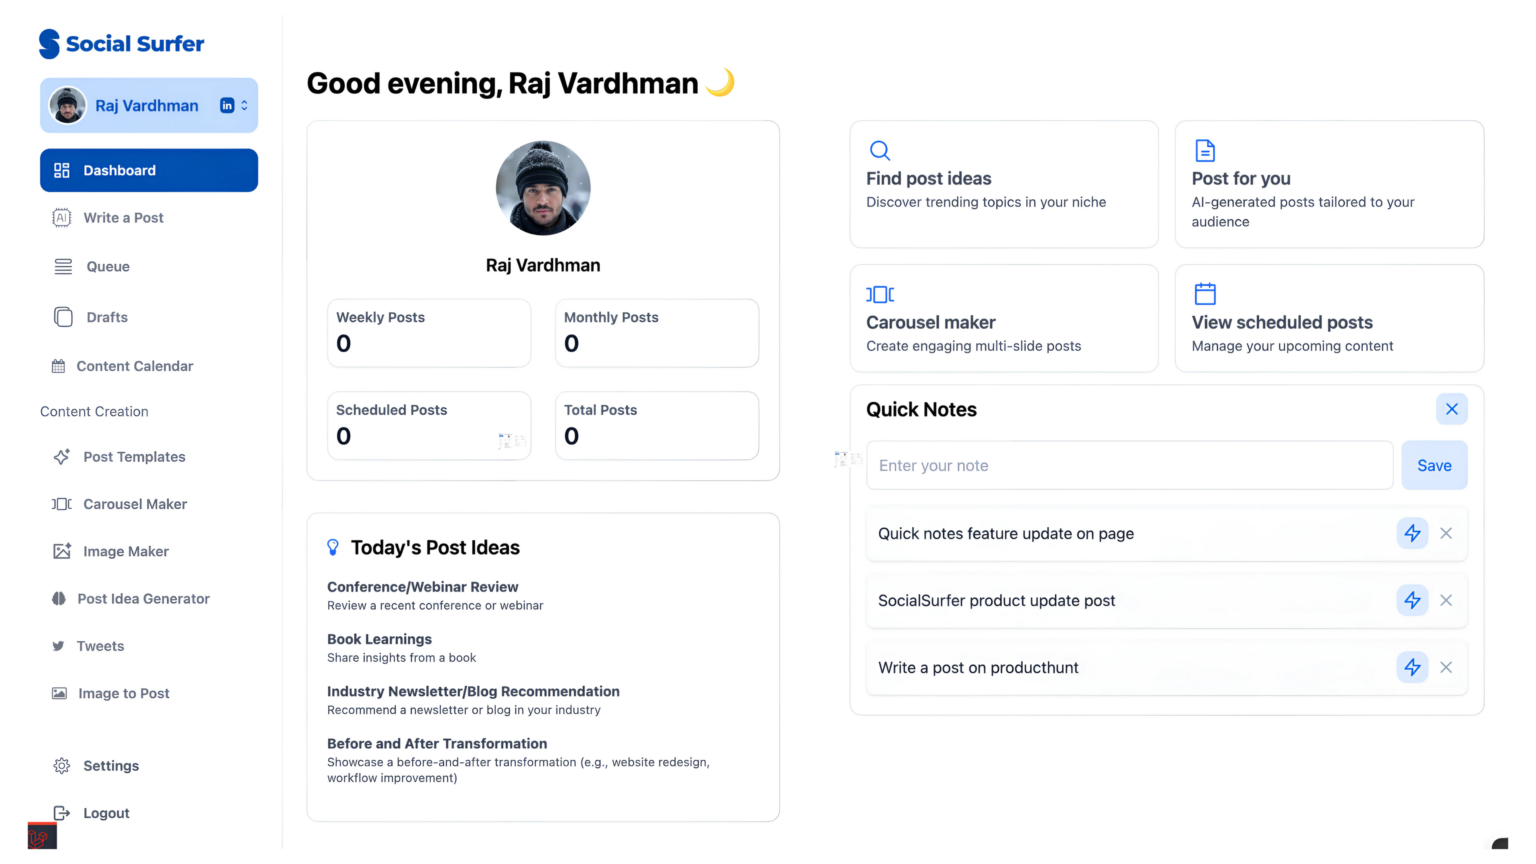Click the 'Enter your note' field

pos(1129,466)
